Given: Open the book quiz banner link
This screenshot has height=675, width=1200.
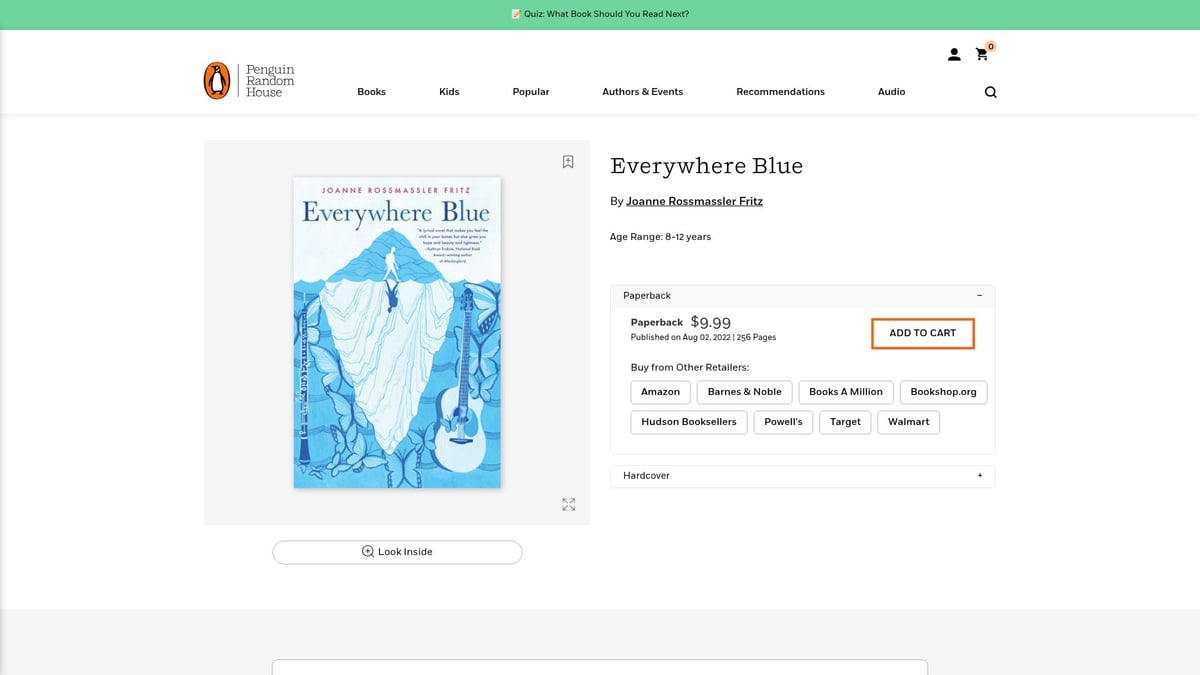Looking at the screenshot, I should click(x=600, y=14).
